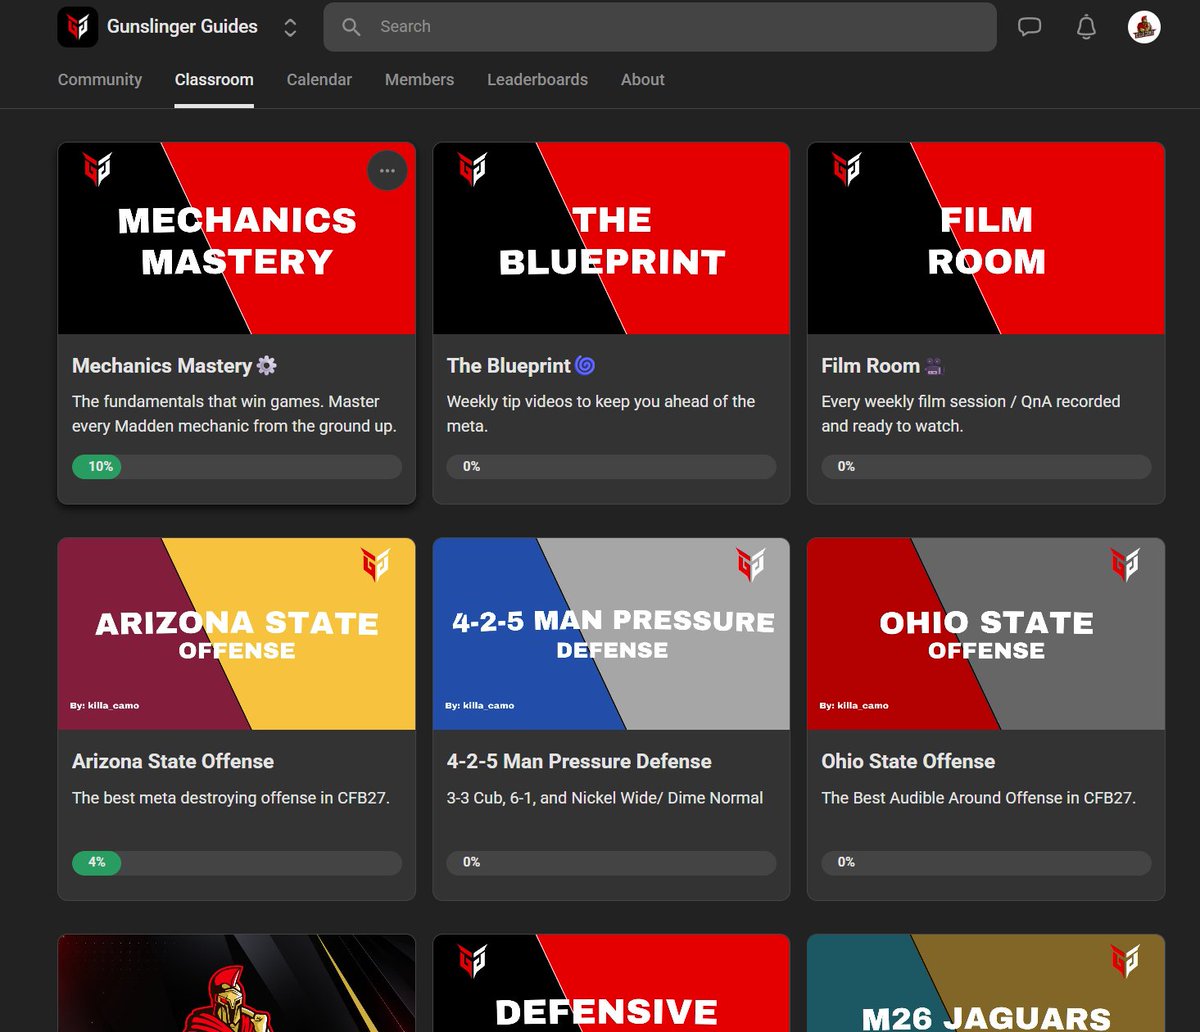The height and width of the screenshot is (1032, 1200).
Task: Open the Defensive course thumbnail
Action: (611, 983)
